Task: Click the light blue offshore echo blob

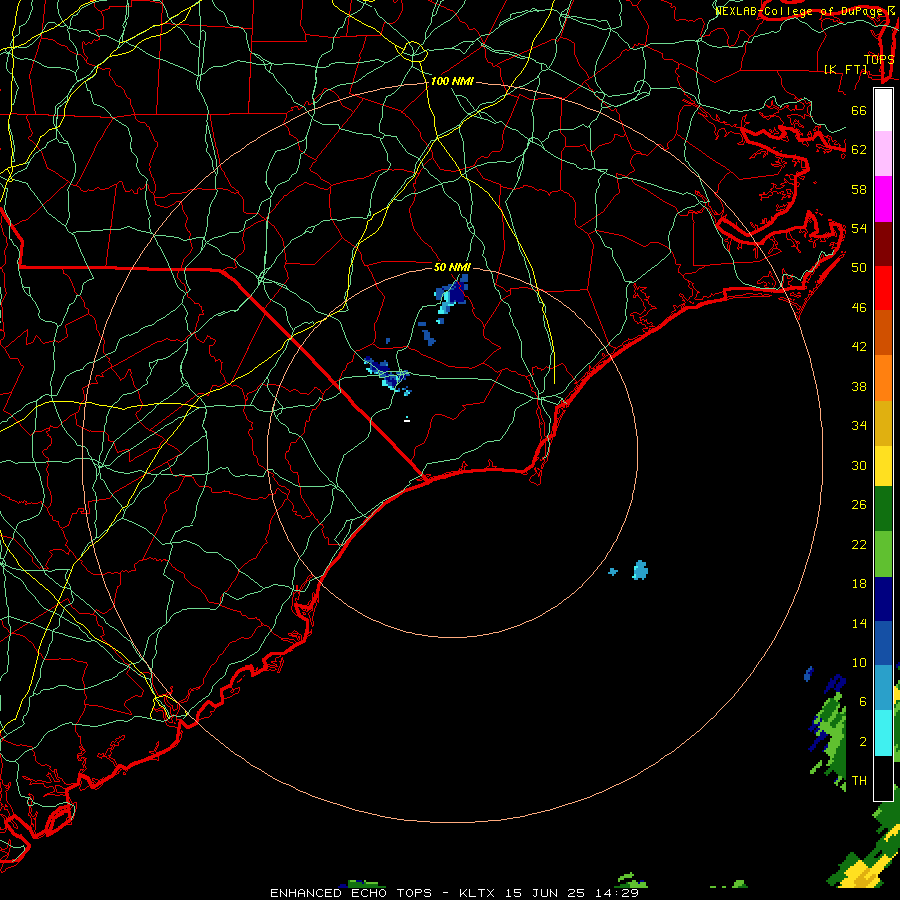Action: pos(640,571)
